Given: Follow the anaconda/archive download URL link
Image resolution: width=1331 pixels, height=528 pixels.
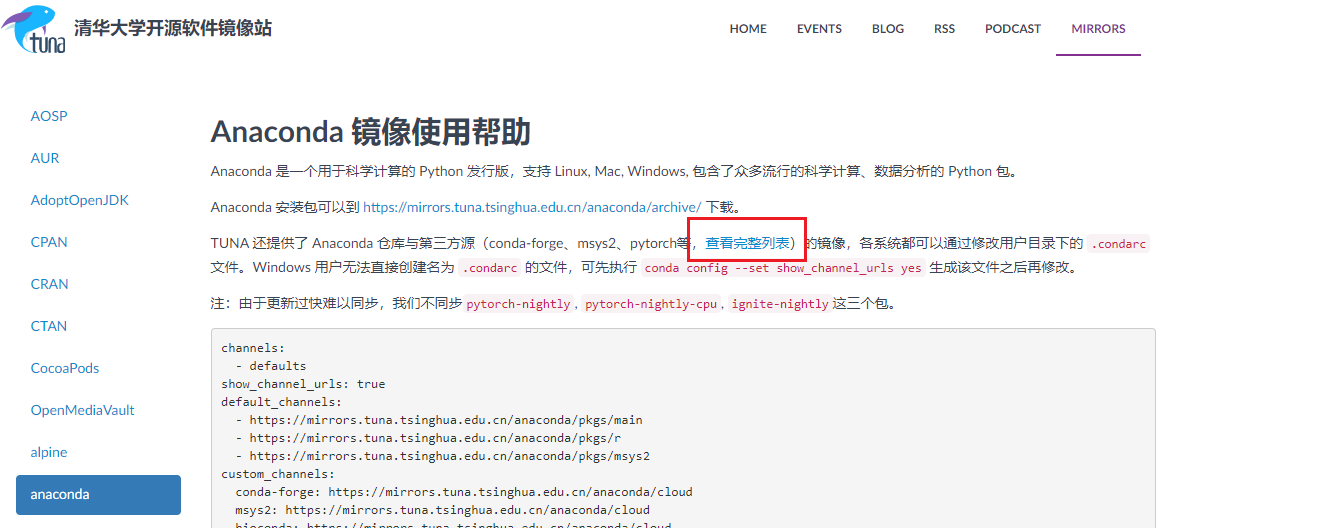Looking at the screenshot, I should (x=532, y=207).
